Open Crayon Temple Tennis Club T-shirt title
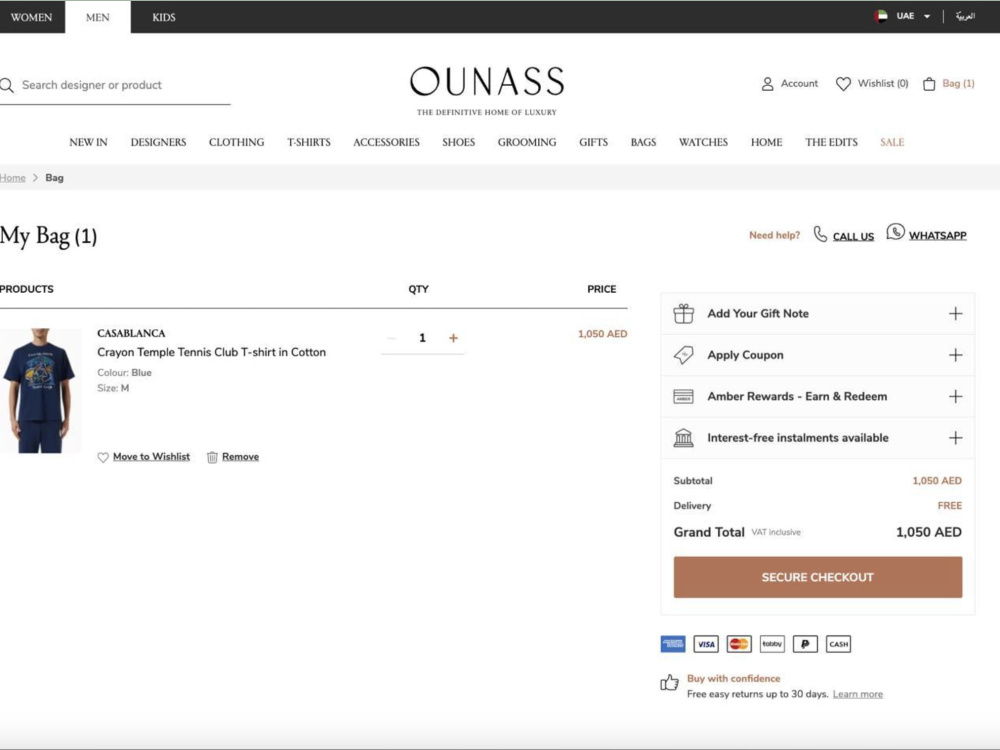 pos(211,352)
